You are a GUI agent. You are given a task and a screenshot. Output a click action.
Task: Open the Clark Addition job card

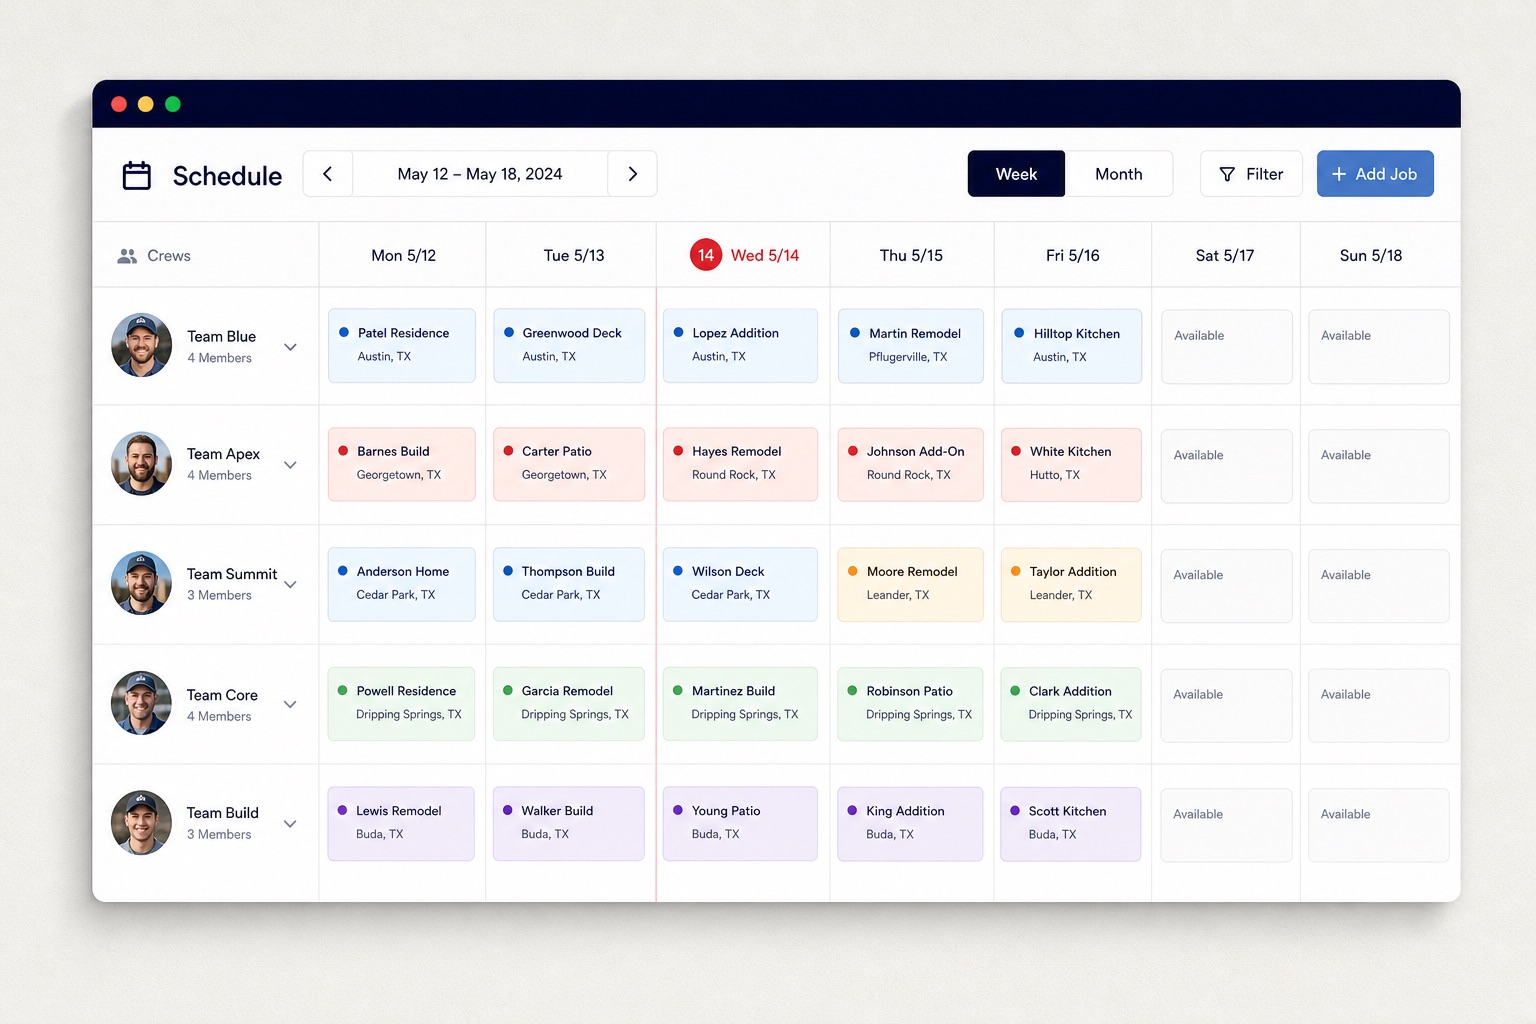coord(1071,704)
